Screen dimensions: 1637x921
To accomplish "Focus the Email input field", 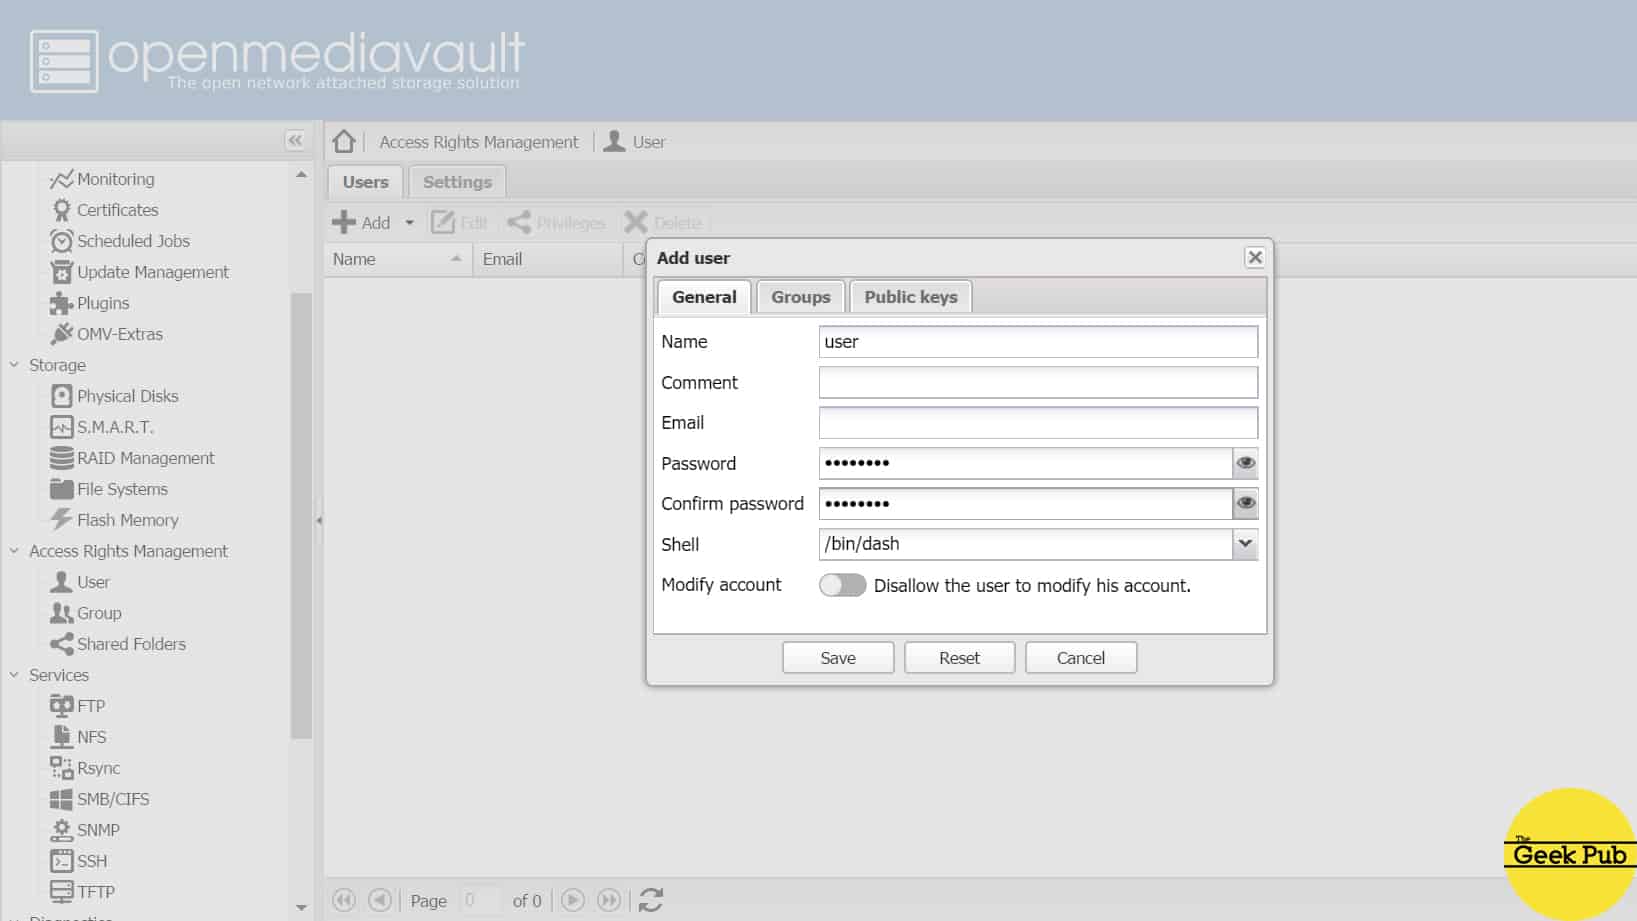I will tap(1038, 423).
